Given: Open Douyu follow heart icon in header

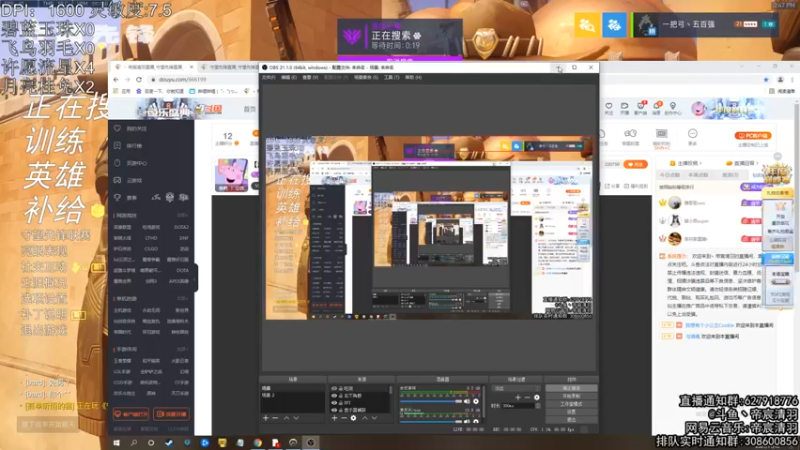Looking at the screenshot, I should point(609,108).
